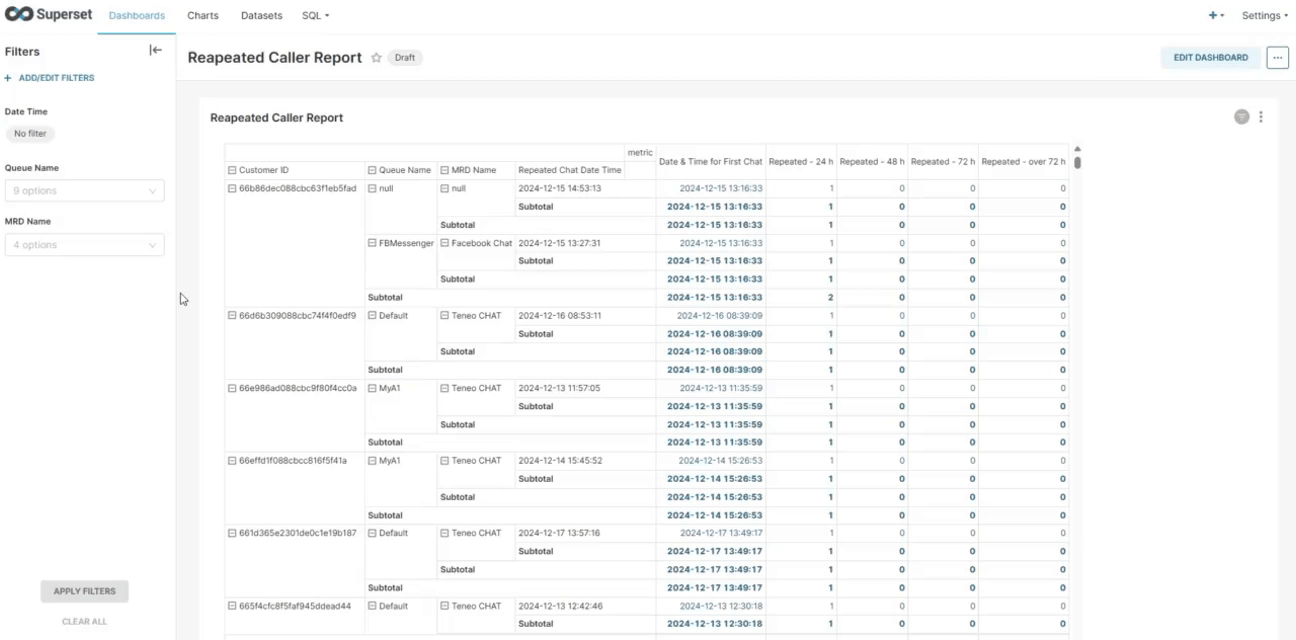
Task: Star the dashboard as favorite
Action: coord(377,58)
